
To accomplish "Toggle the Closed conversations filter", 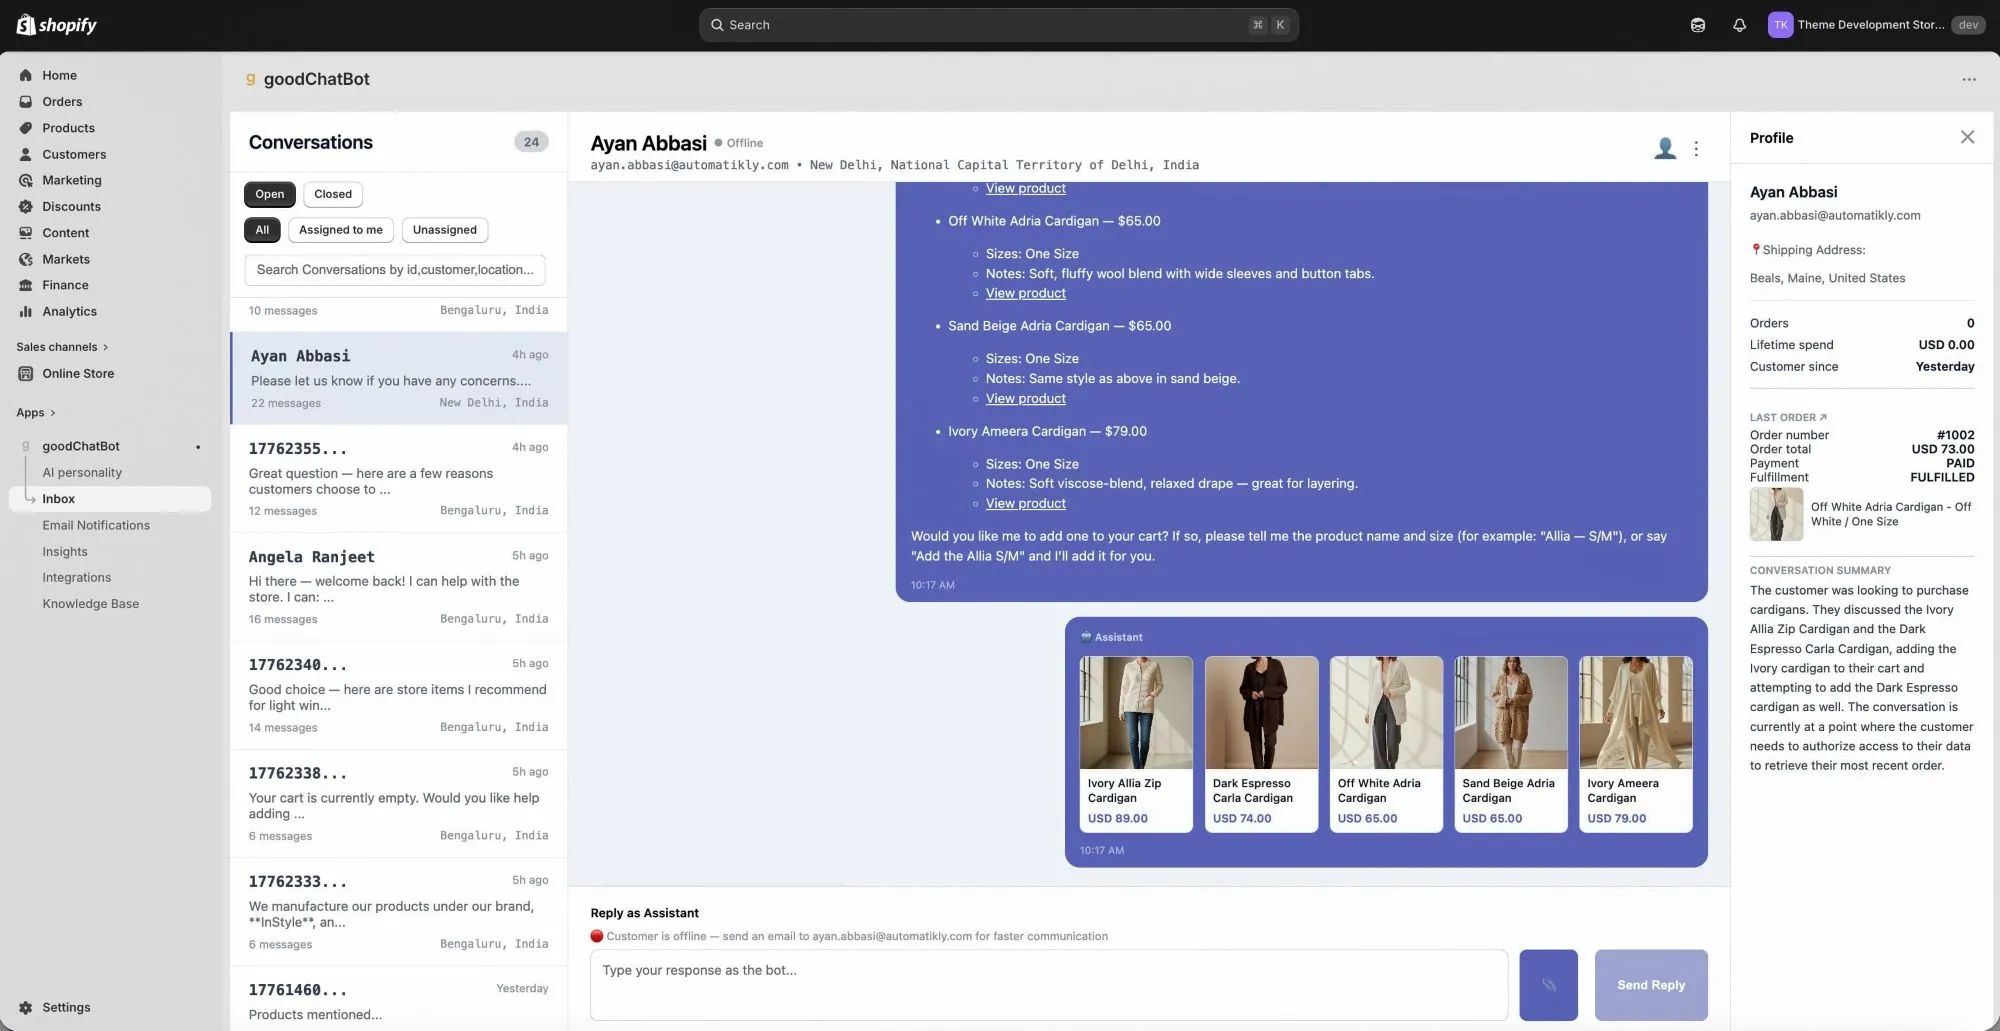I will point(332,194).
